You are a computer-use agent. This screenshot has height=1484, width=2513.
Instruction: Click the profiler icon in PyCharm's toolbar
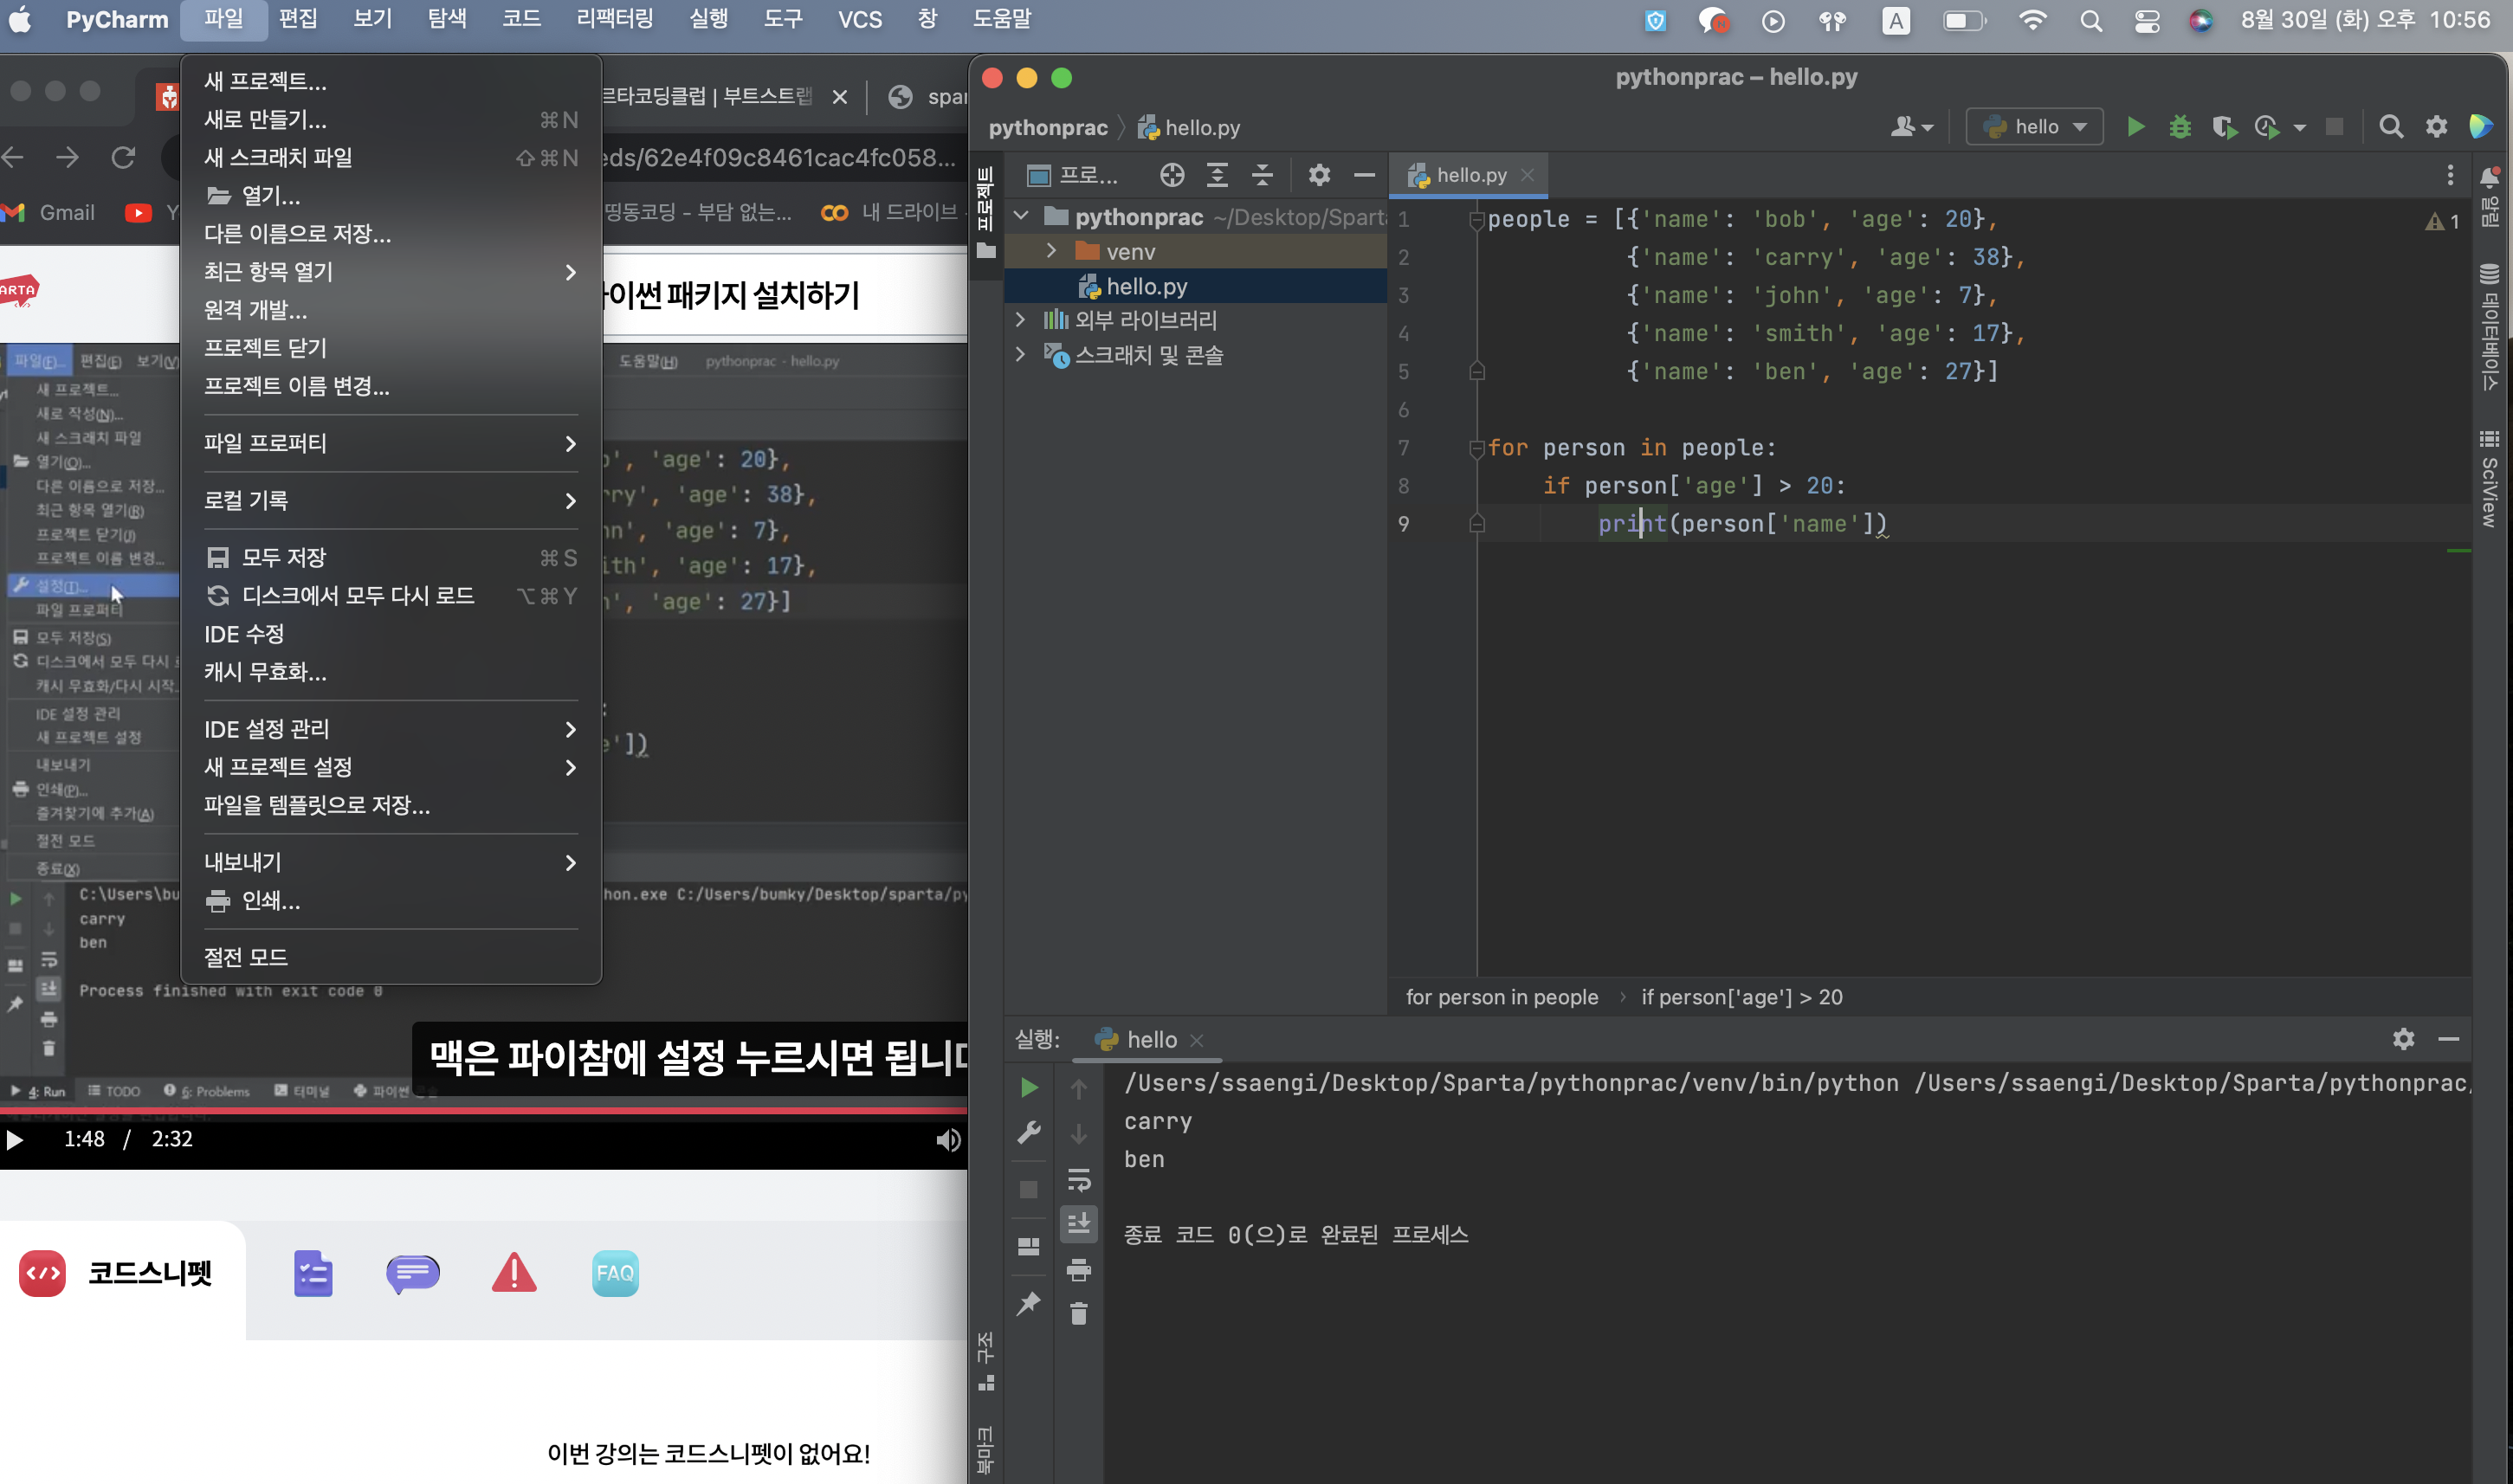coord(2267,127)
